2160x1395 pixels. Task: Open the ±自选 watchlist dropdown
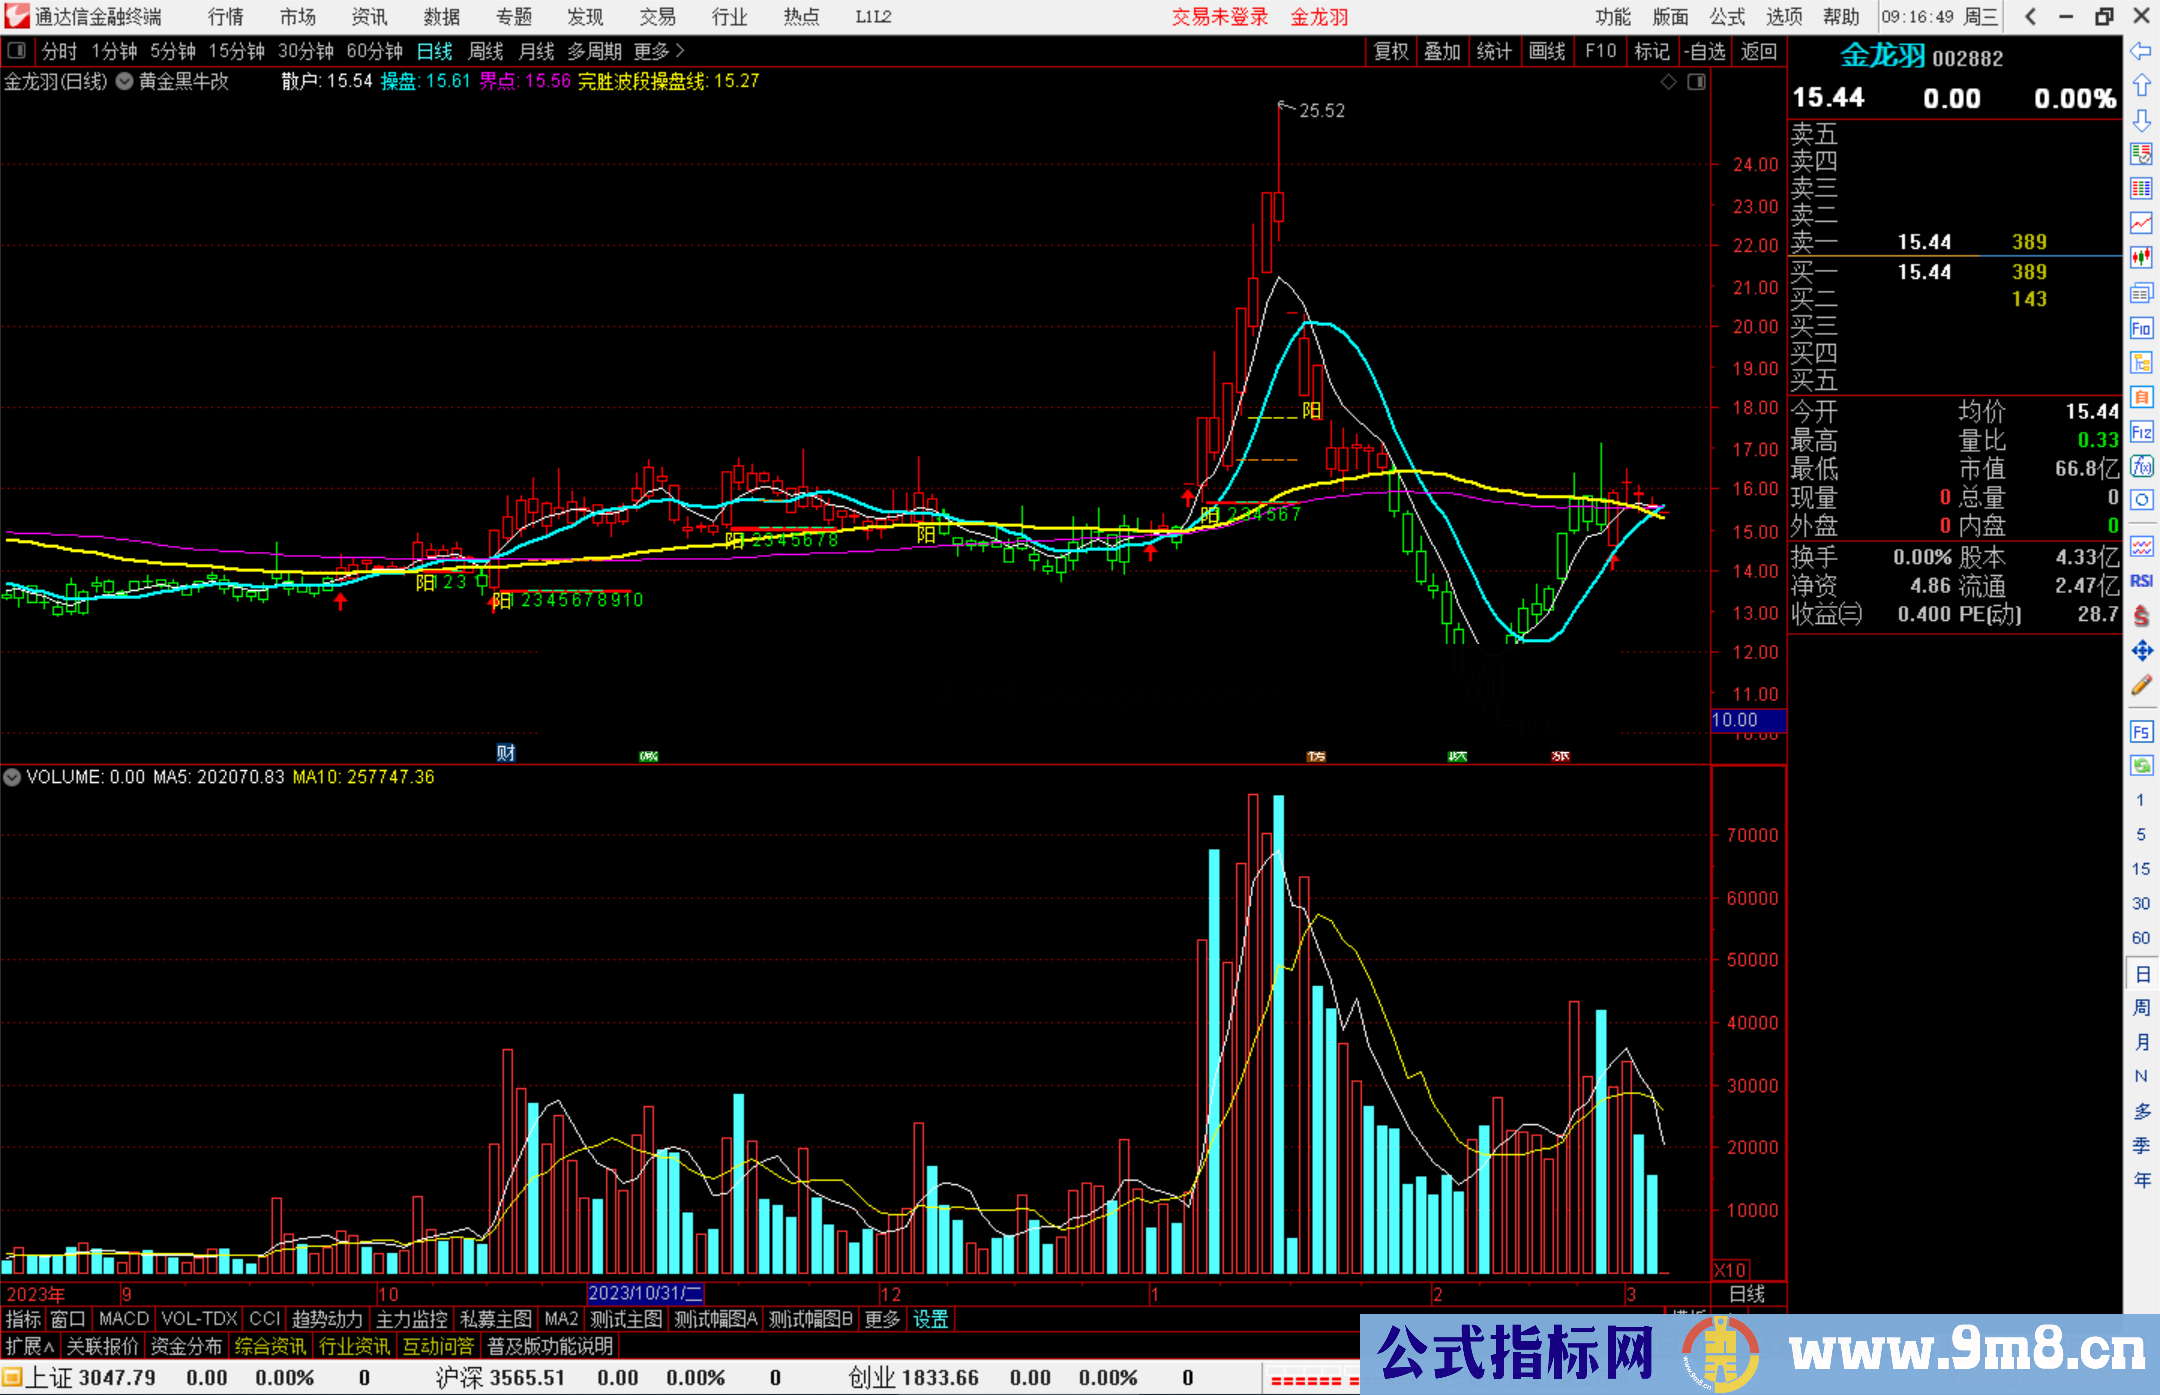(x=1704, y=51)
